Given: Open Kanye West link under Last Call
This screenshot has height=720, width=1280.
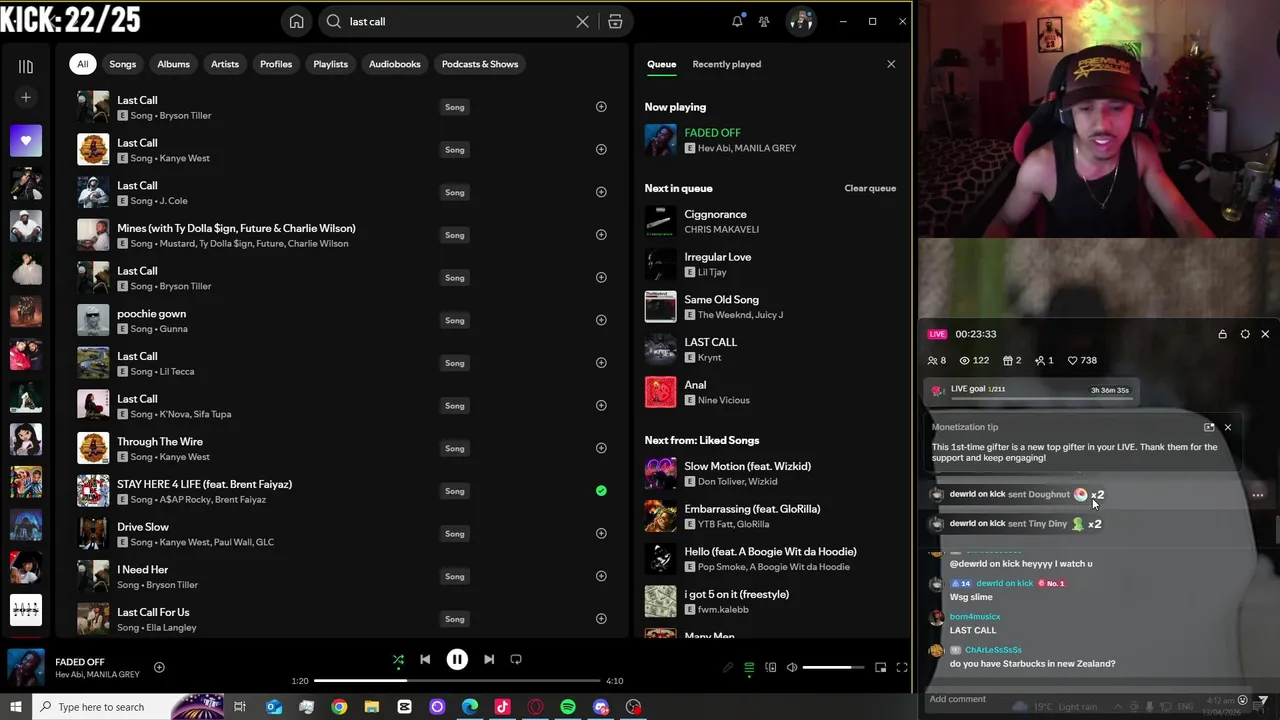Looking at the screenshot, I should click(x=183, y=158).
